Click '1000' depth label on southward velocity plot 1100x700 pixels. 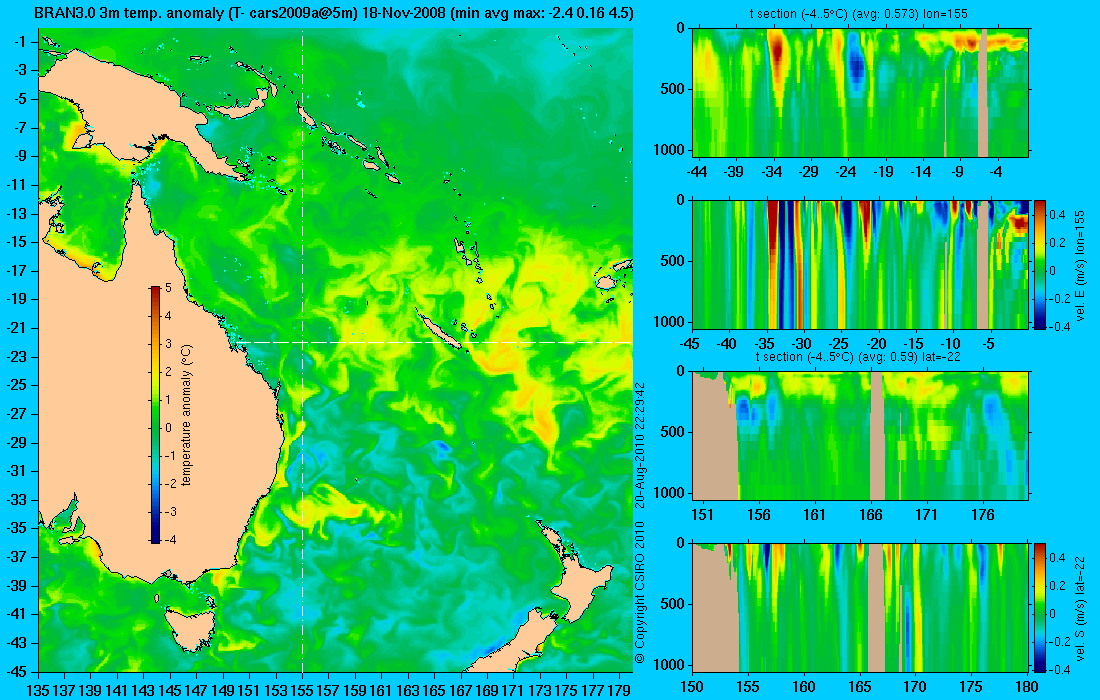(x=670, y=664)
